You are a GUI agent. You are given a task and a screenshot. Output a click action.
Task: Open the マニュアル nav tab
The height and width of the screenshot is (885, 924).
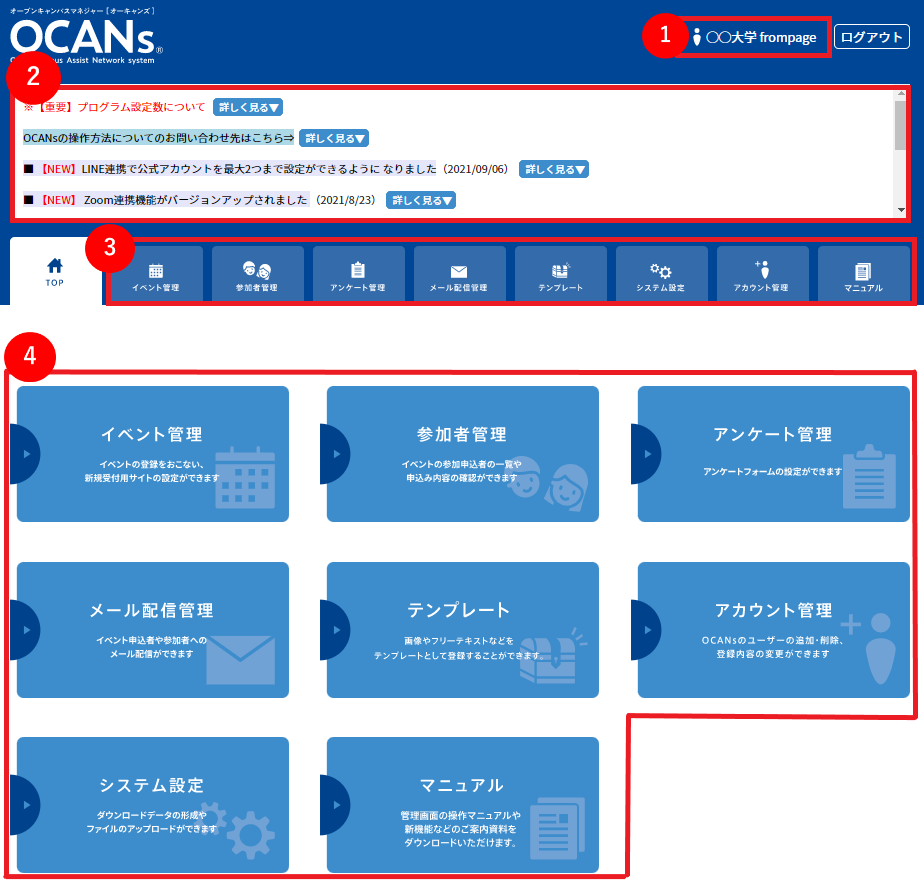point(863,275)
